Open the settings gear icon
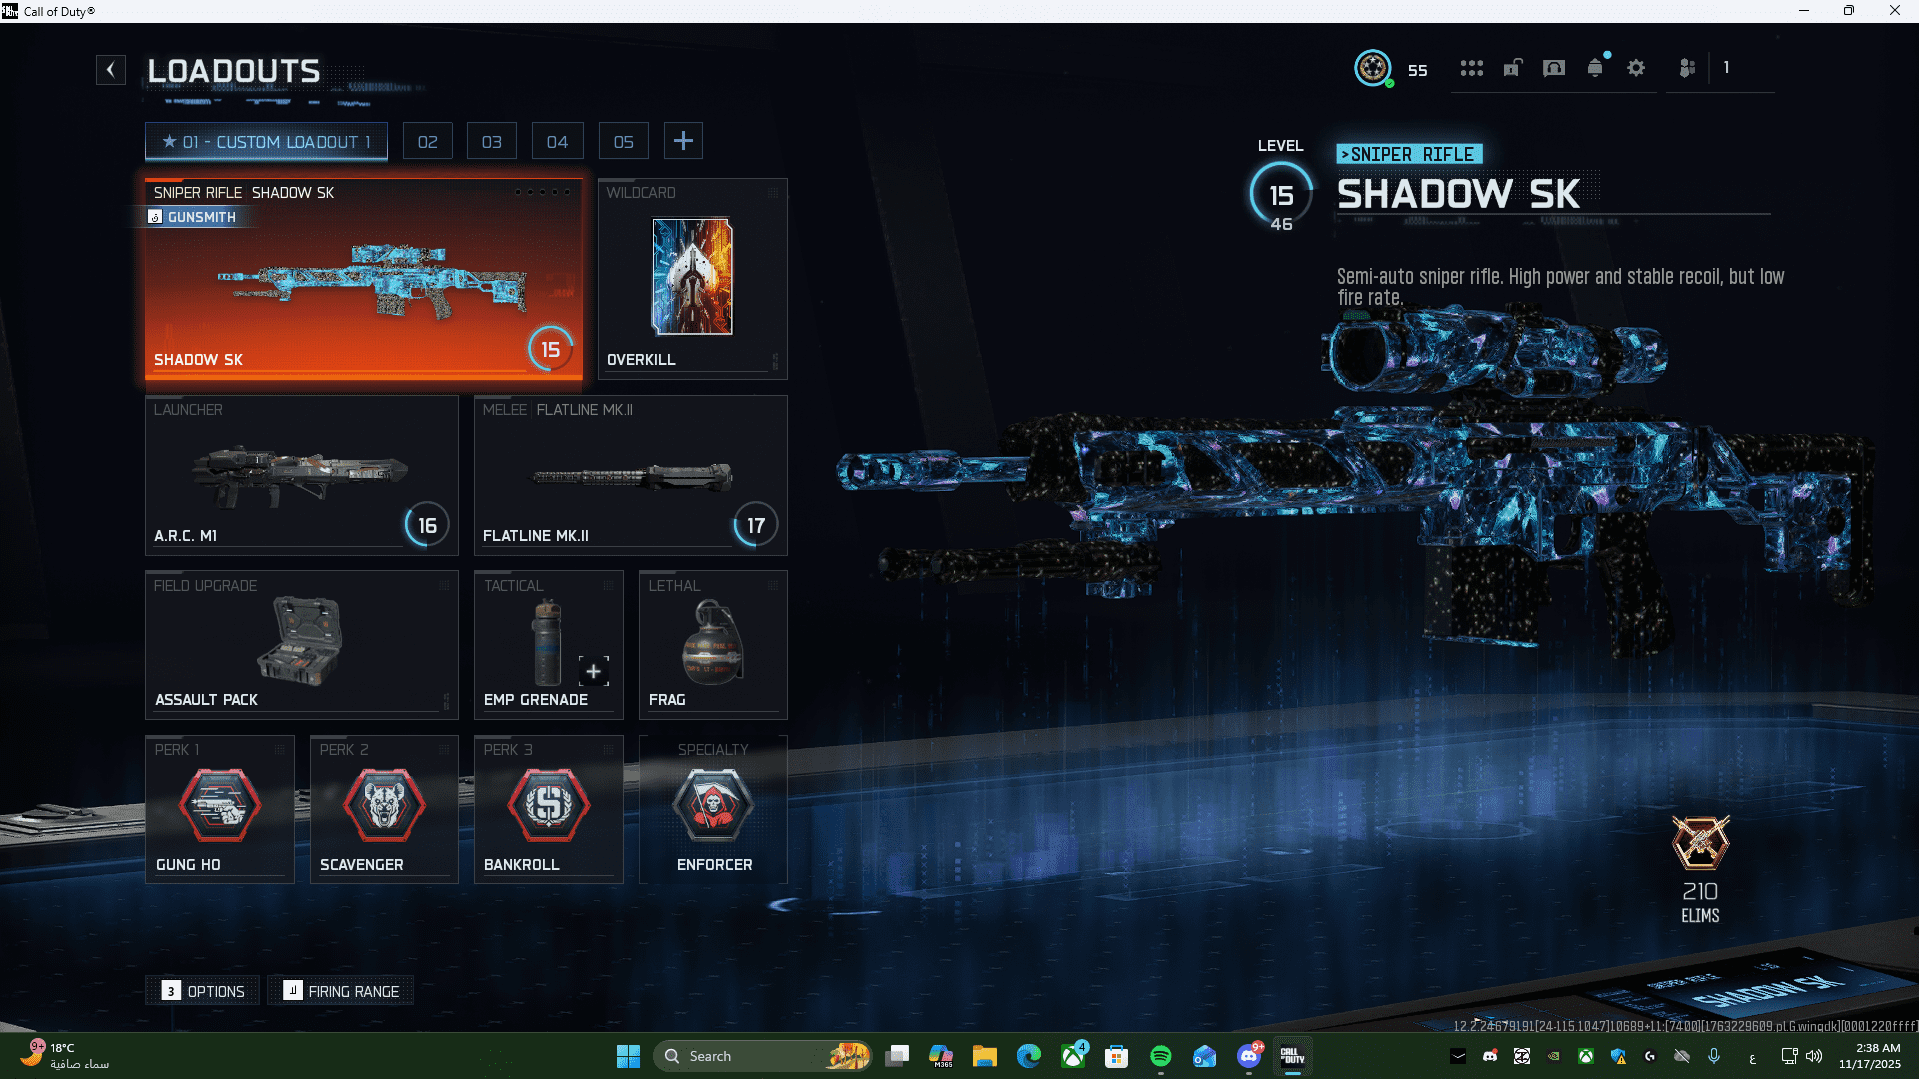 click(1636, 68)
